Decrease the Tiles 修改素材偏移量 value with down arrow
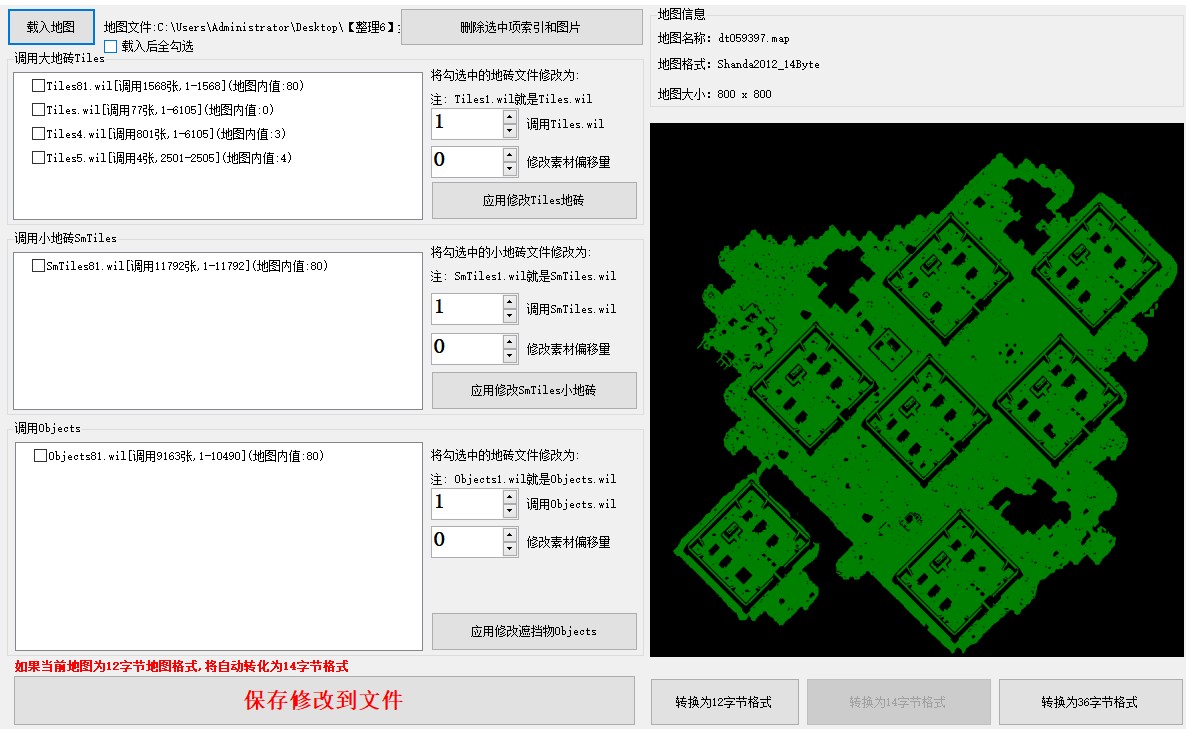 510,169
